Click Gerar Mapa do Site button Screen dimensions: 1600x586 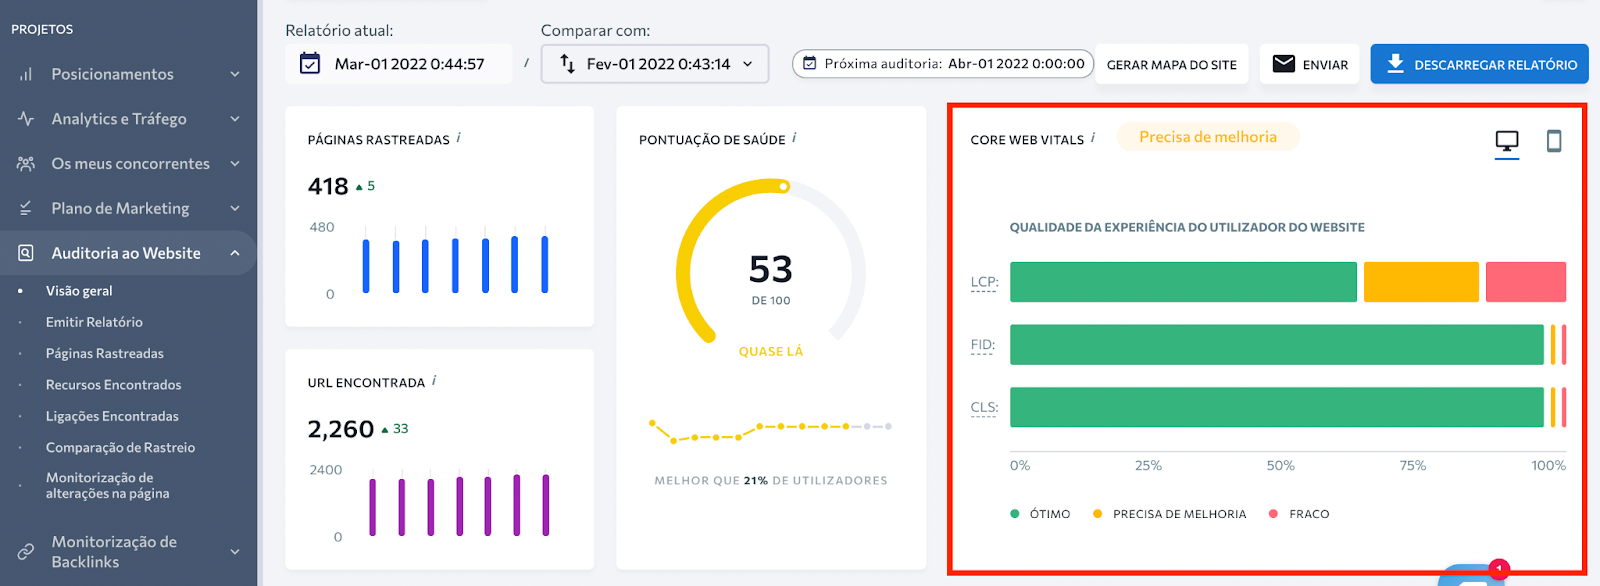[1172, 64]
